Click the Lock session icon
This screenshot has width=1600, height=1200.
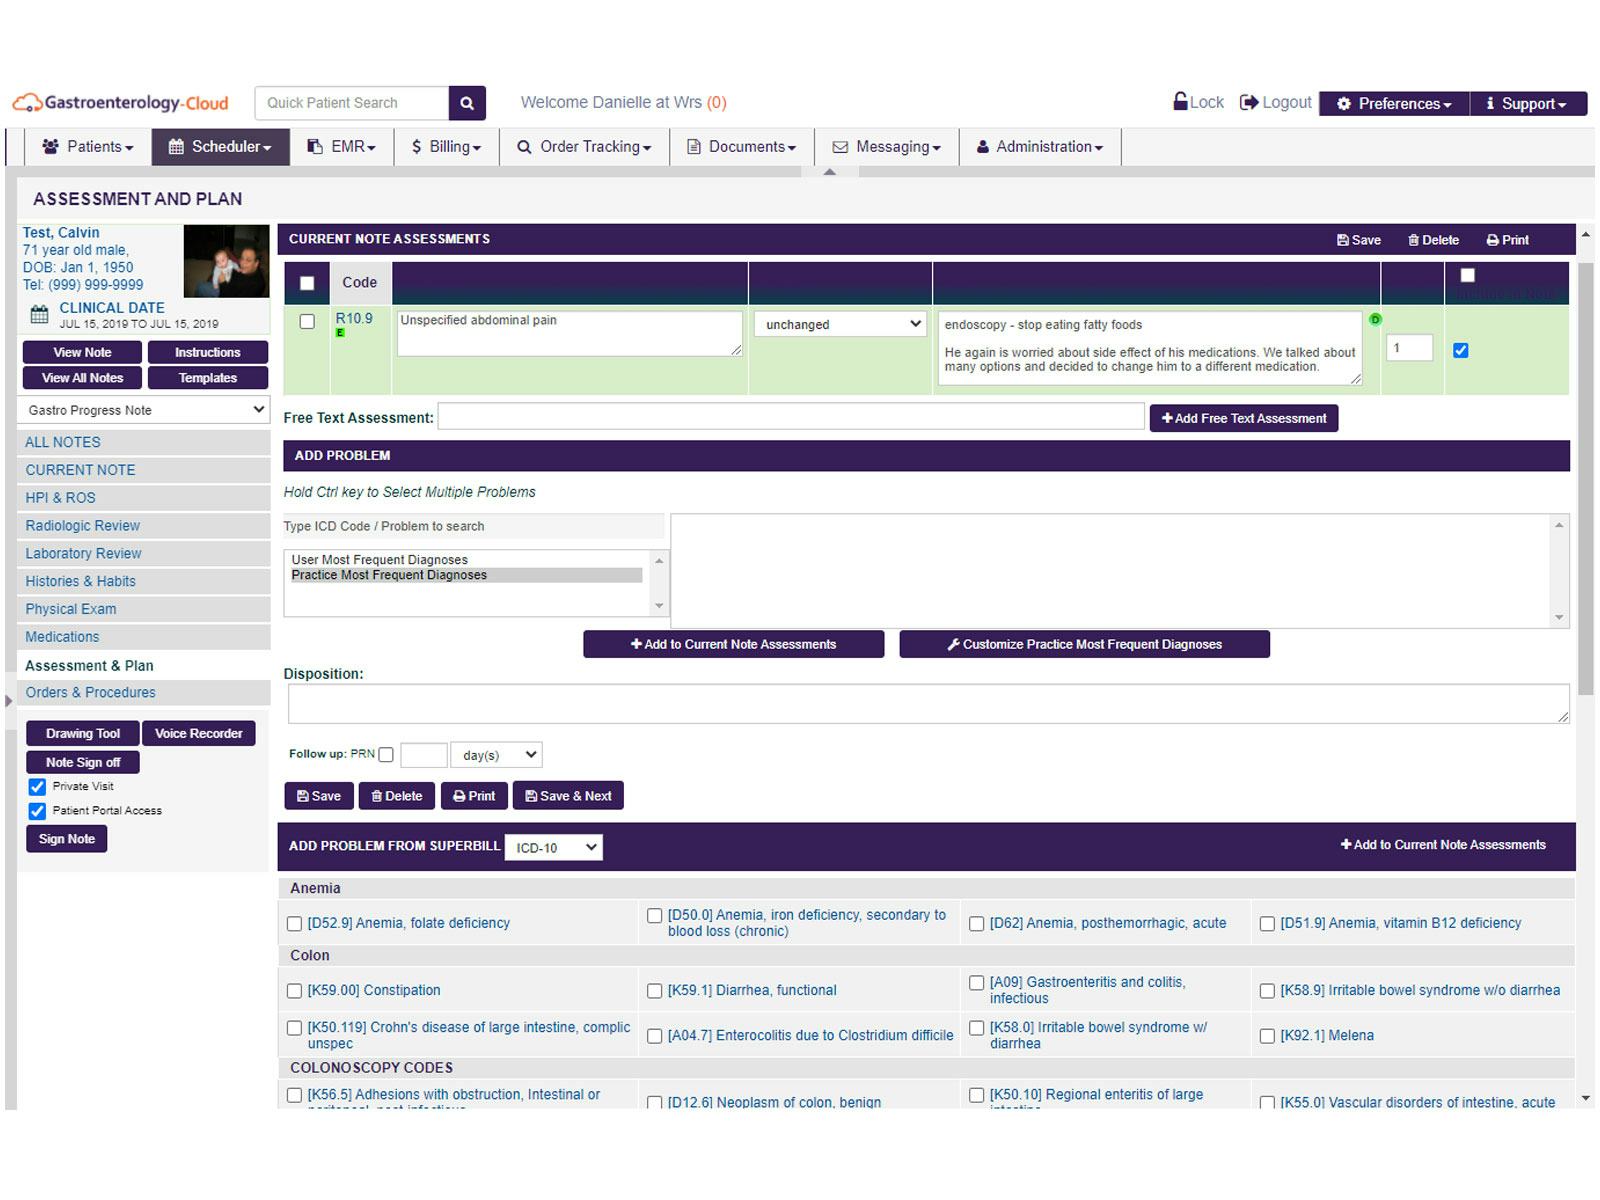point(1181,102)
